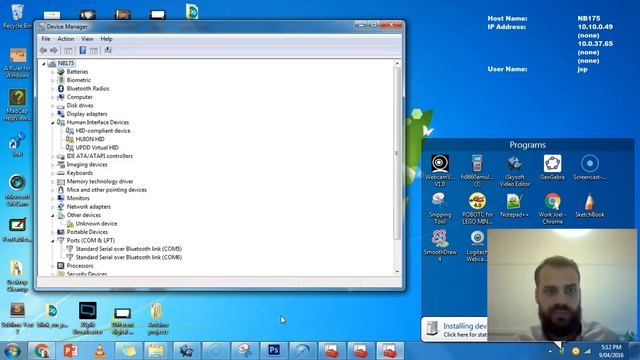Open the Action menu
Screen dimensions: 640x360
click(x=65, y=39)
